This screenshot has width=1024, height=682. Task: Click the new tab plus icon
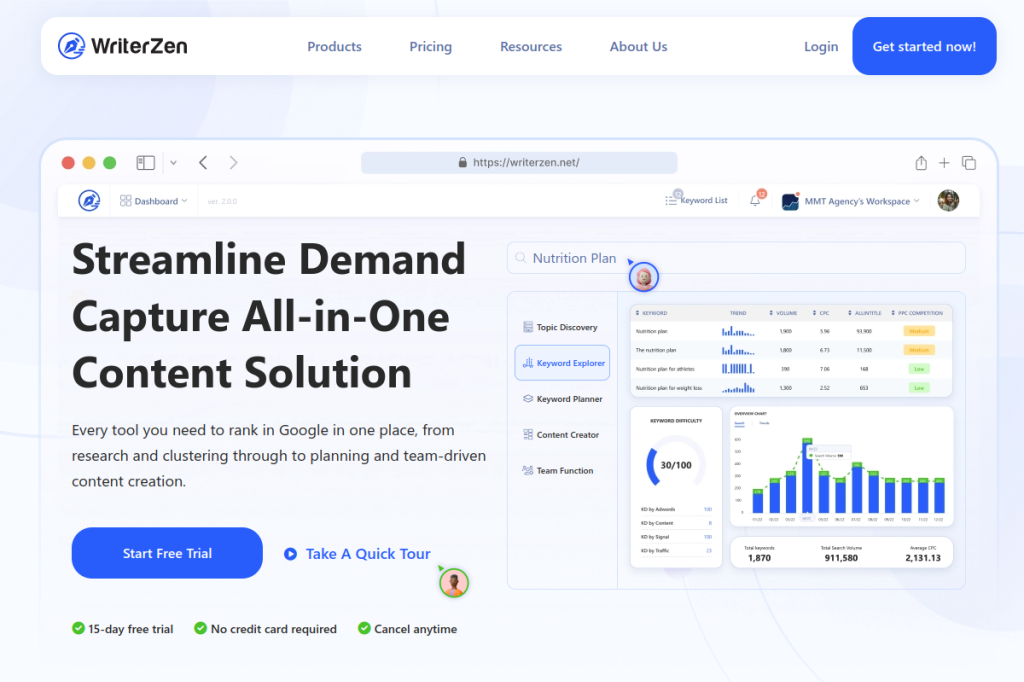(944, 163)
